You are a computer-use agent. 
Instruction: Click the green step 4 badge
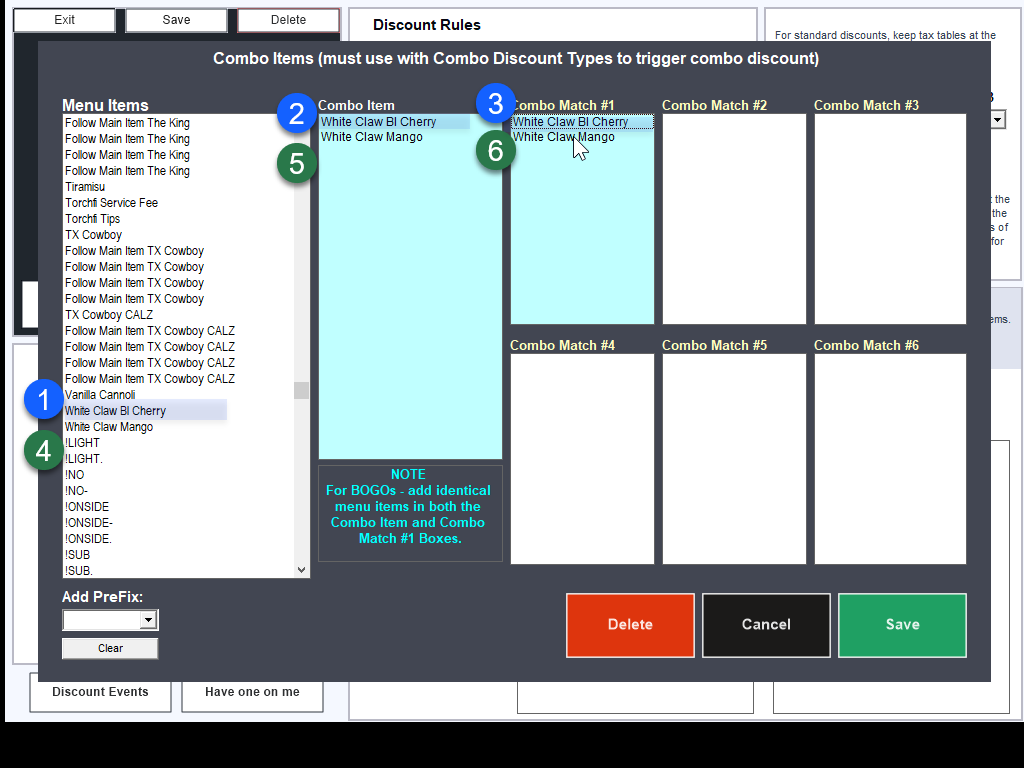pos(43,452)
